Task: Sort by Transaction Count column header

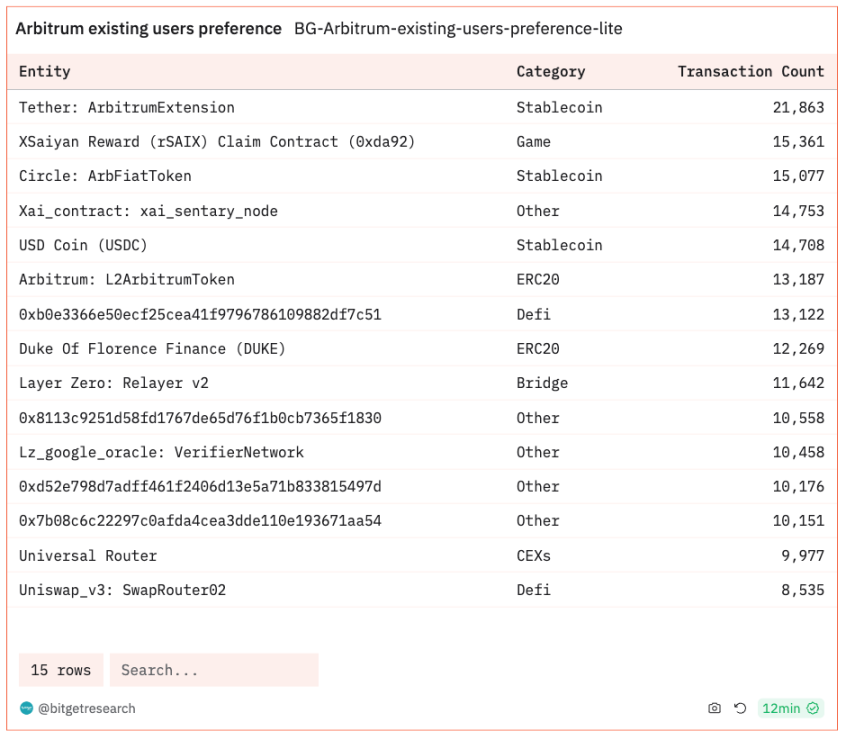Action: (x=750, y=71)
